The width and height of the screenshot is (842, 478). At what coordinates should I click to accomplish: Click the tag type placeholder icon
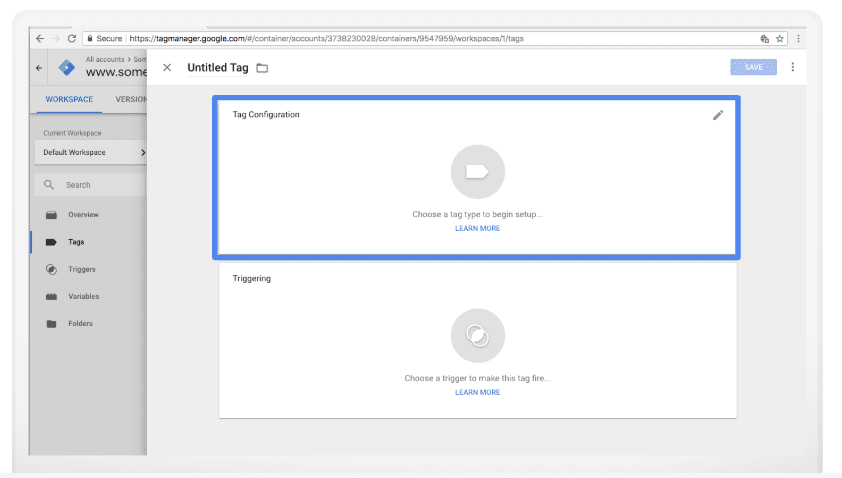477,172
